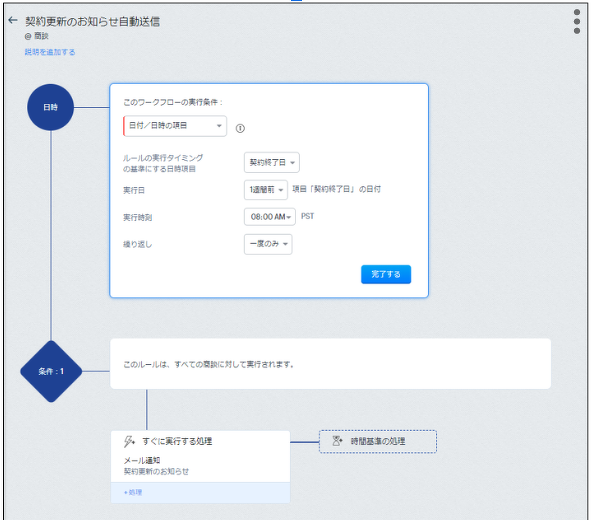591x520 pixels.
Task: Add a 時間基準の処理 scheduled action
Action: pyautogui.click(x=378, y=441)
